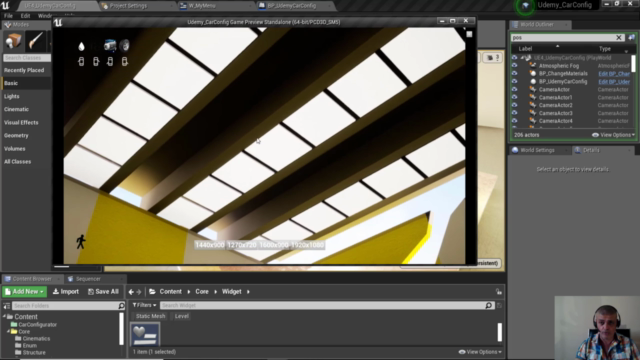Viewport: 640px width, 360px height.
Task: Select the Place mode icon in Modes panel
Action: pyautogui.click(x=13, y=41)
